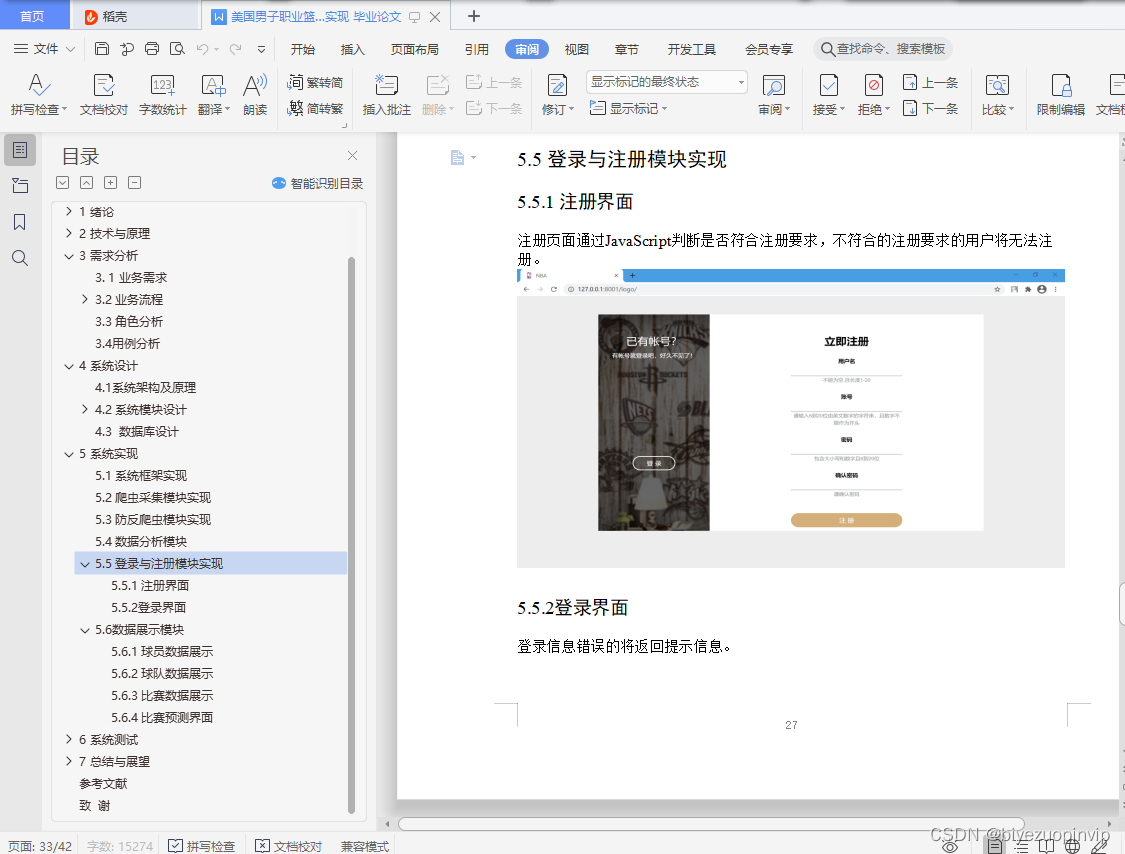
Task: Open track changes (修订)
Action: [x=557, y=94]
